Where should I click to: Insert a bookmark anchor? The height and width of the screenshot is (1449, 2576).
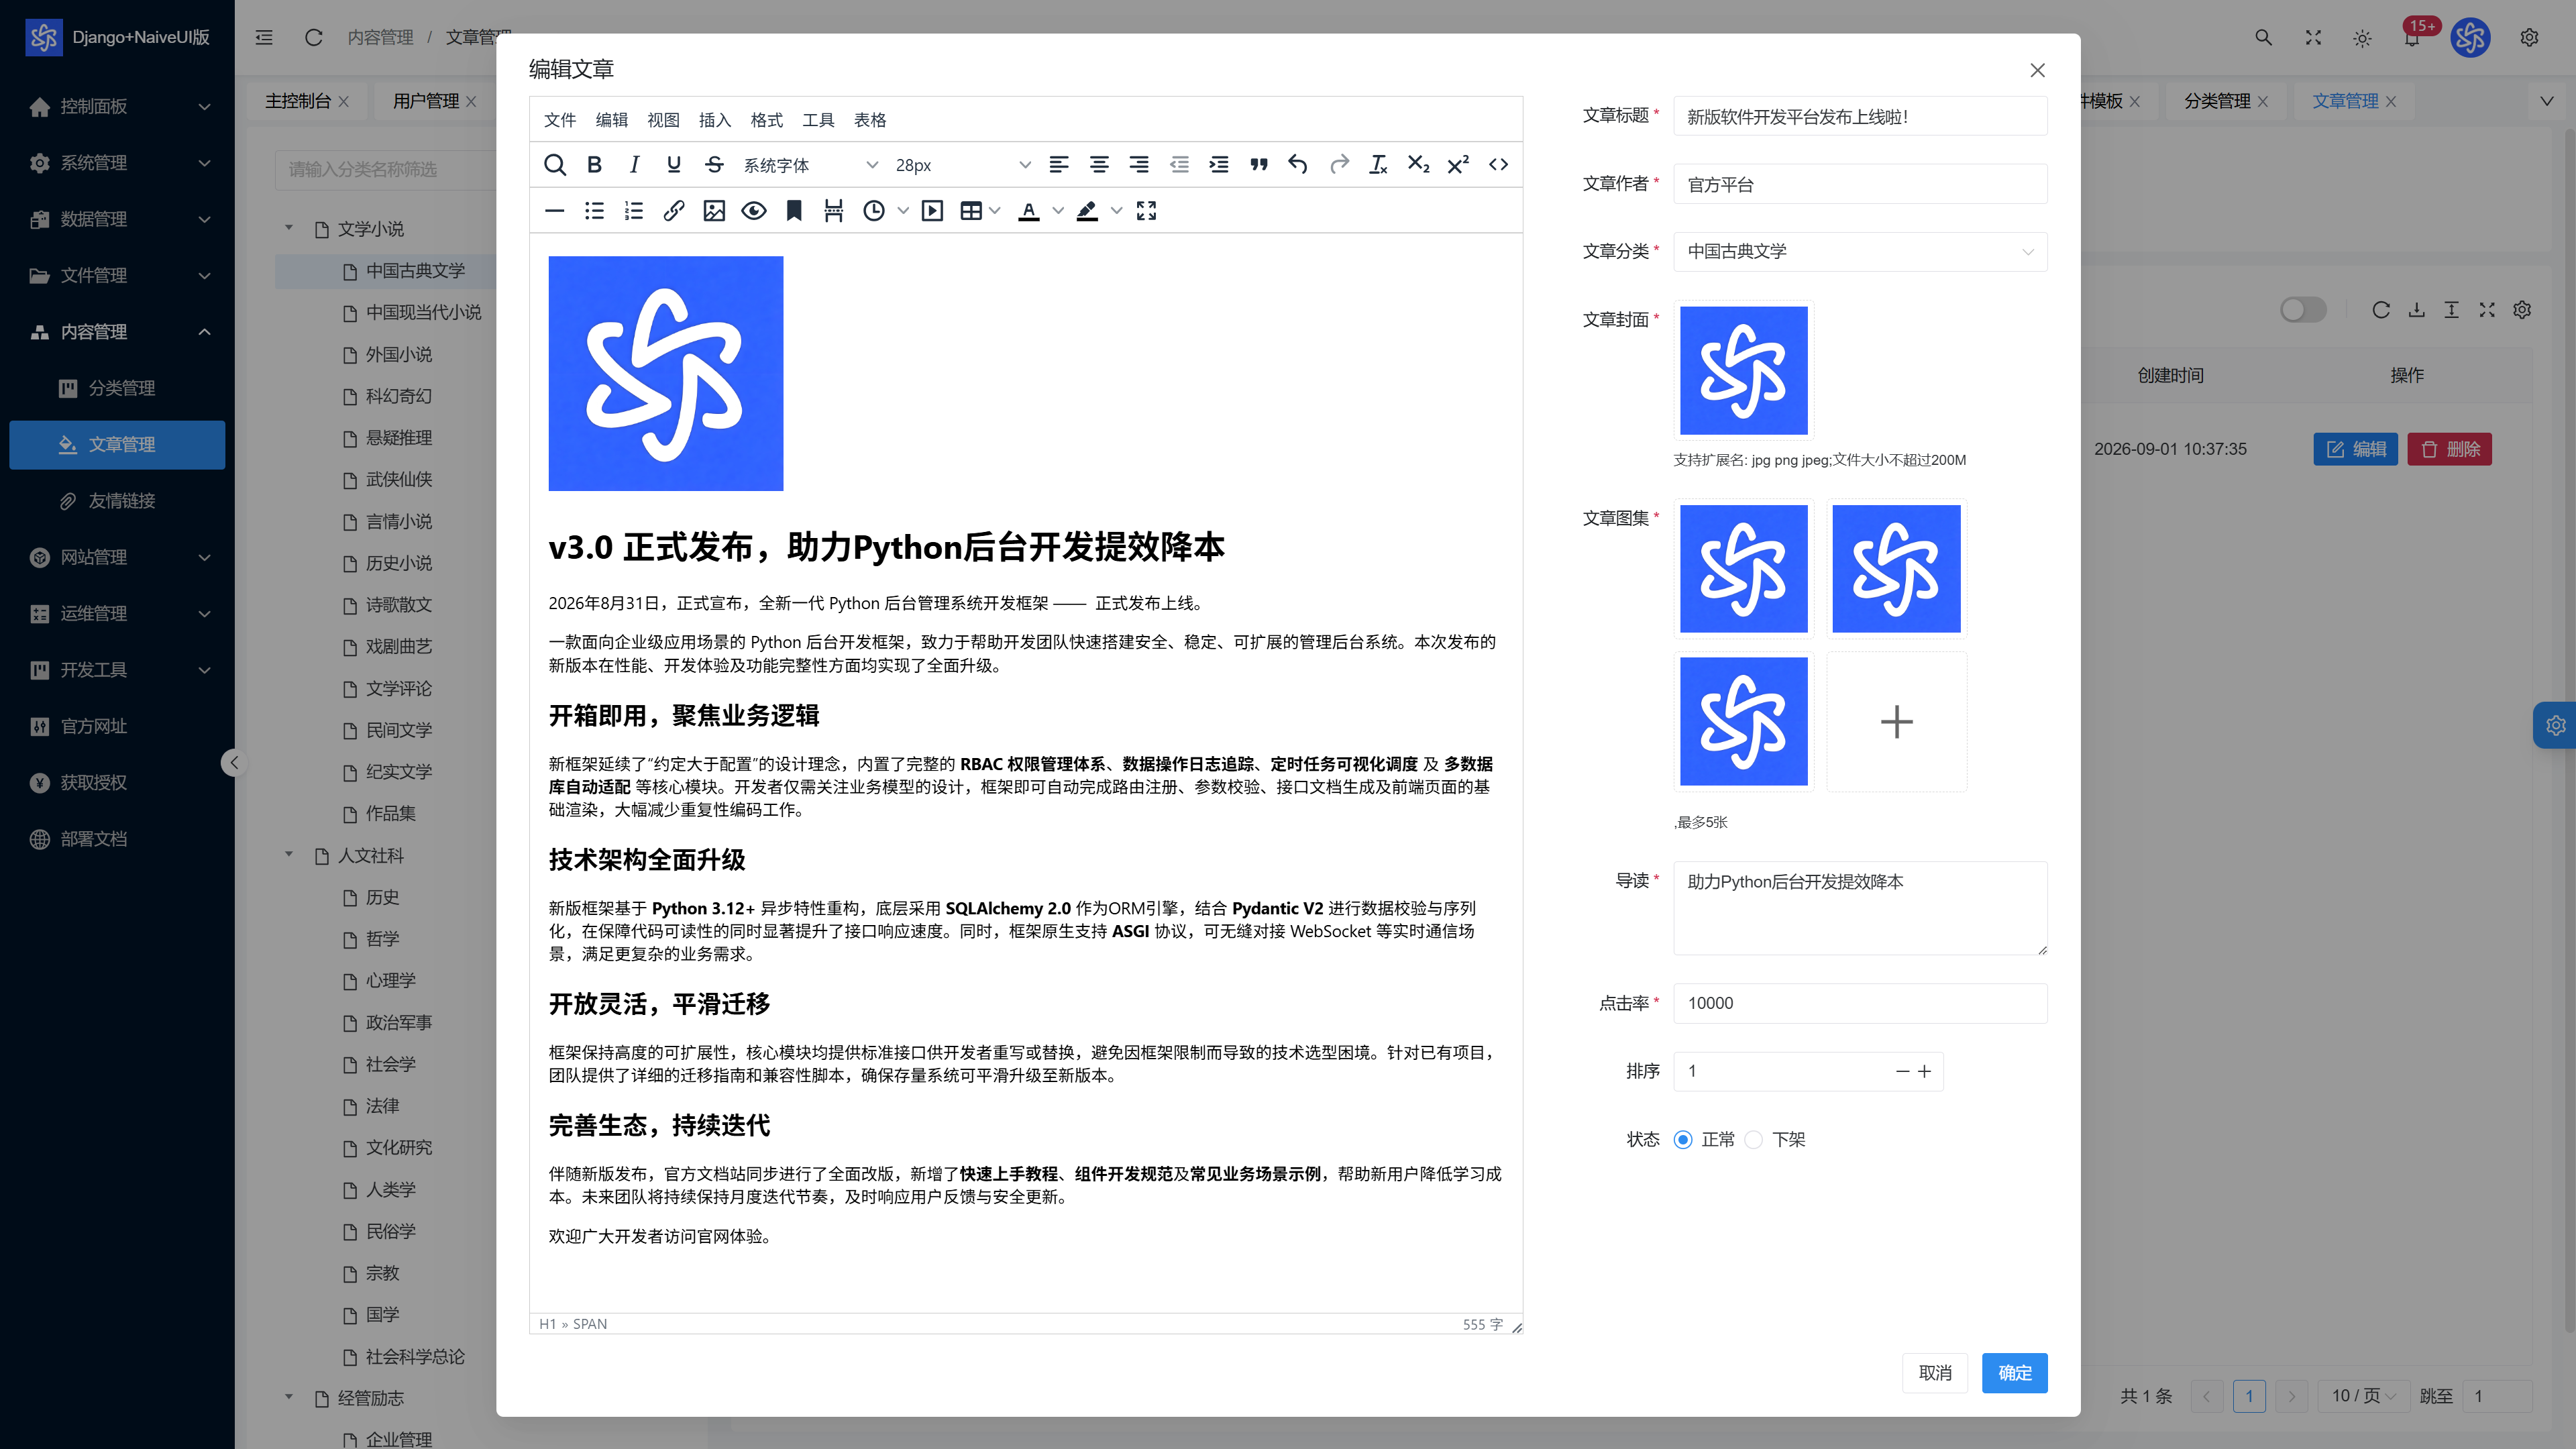coord(794,211)
